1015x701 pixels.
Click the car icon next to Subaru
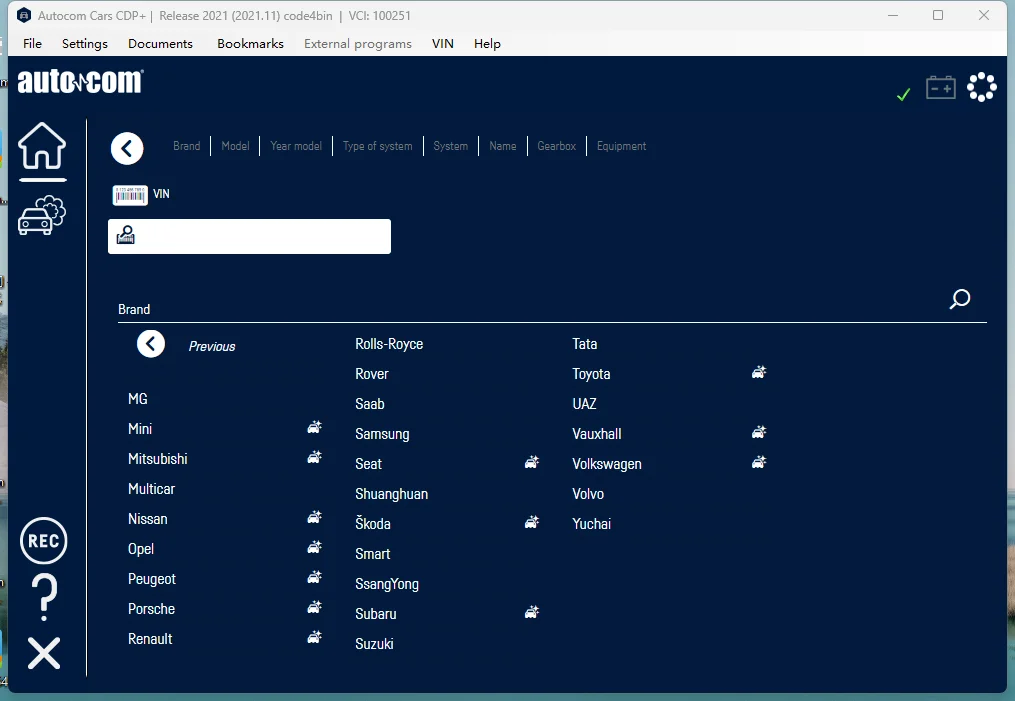click(x=532, y=612)
